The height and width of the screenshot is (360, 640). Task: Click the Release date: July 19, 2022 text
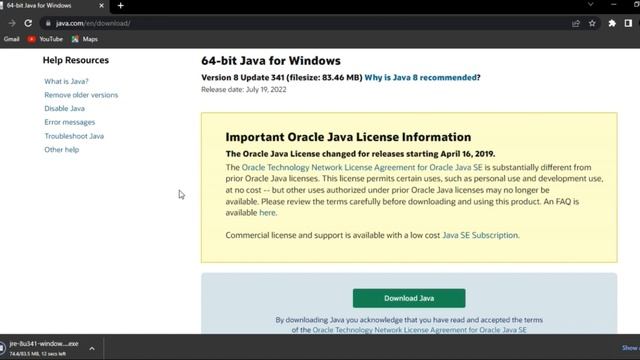(244, 89)
